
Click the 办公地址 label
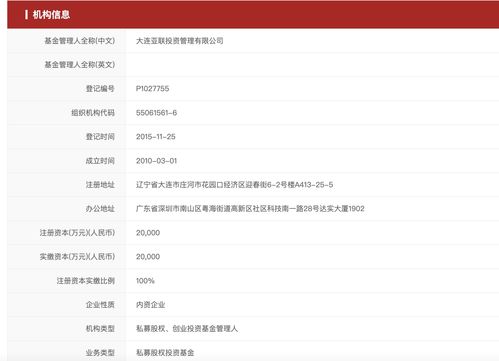point(100,209)
